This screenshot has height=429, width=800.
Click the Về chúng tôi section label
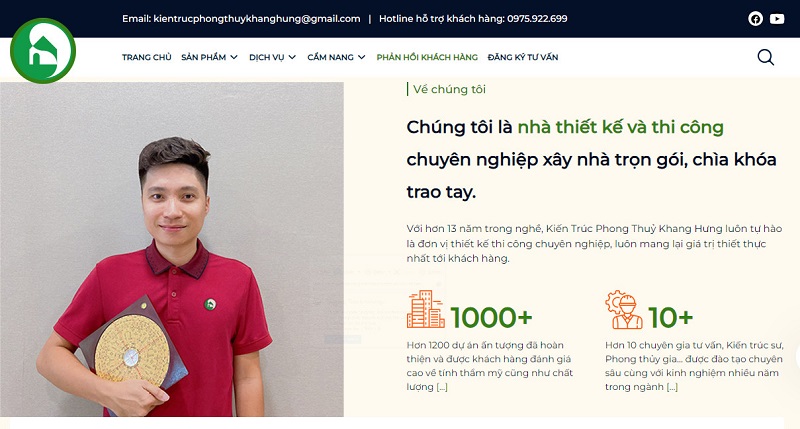(449, 89)
